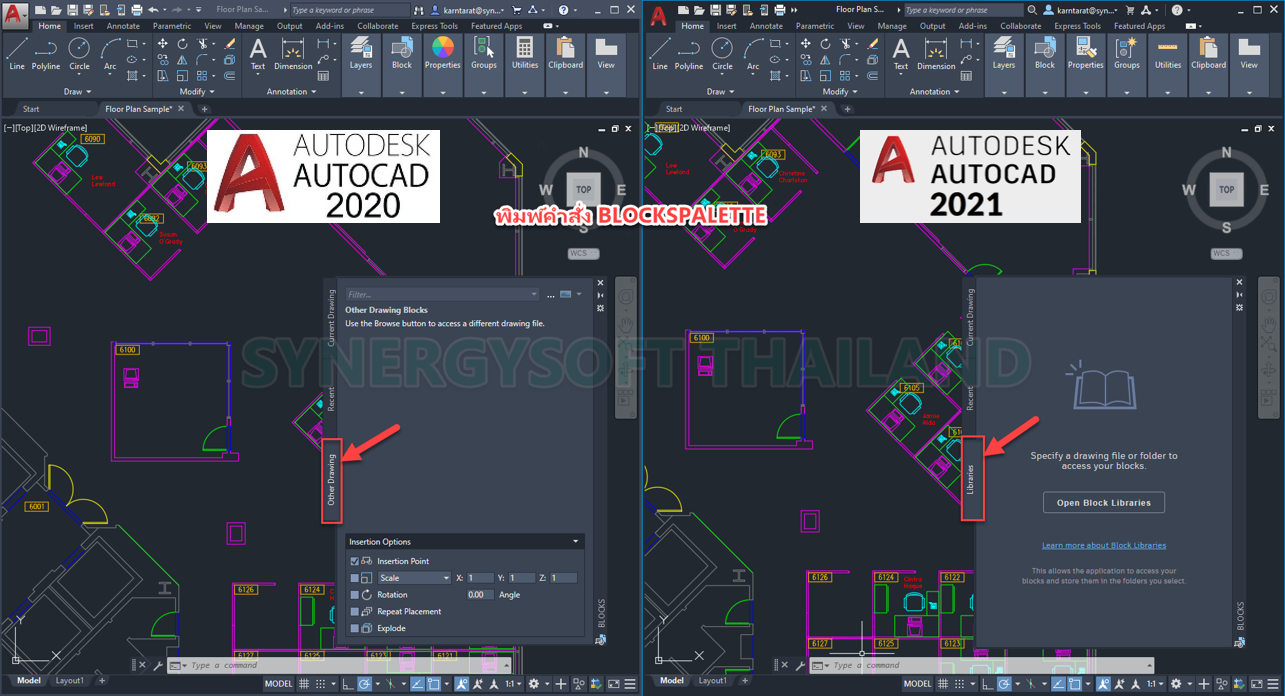Screen dimensions: 1285x696
Task: Click the Open Block Libraries button
Action: (1104, 502)
